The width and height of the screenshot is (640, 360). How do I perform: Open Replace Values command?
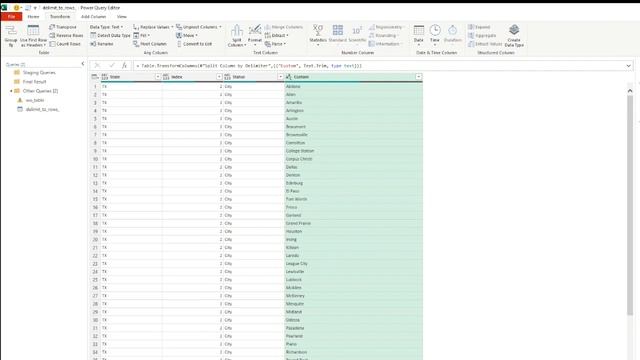coord(153,27)
